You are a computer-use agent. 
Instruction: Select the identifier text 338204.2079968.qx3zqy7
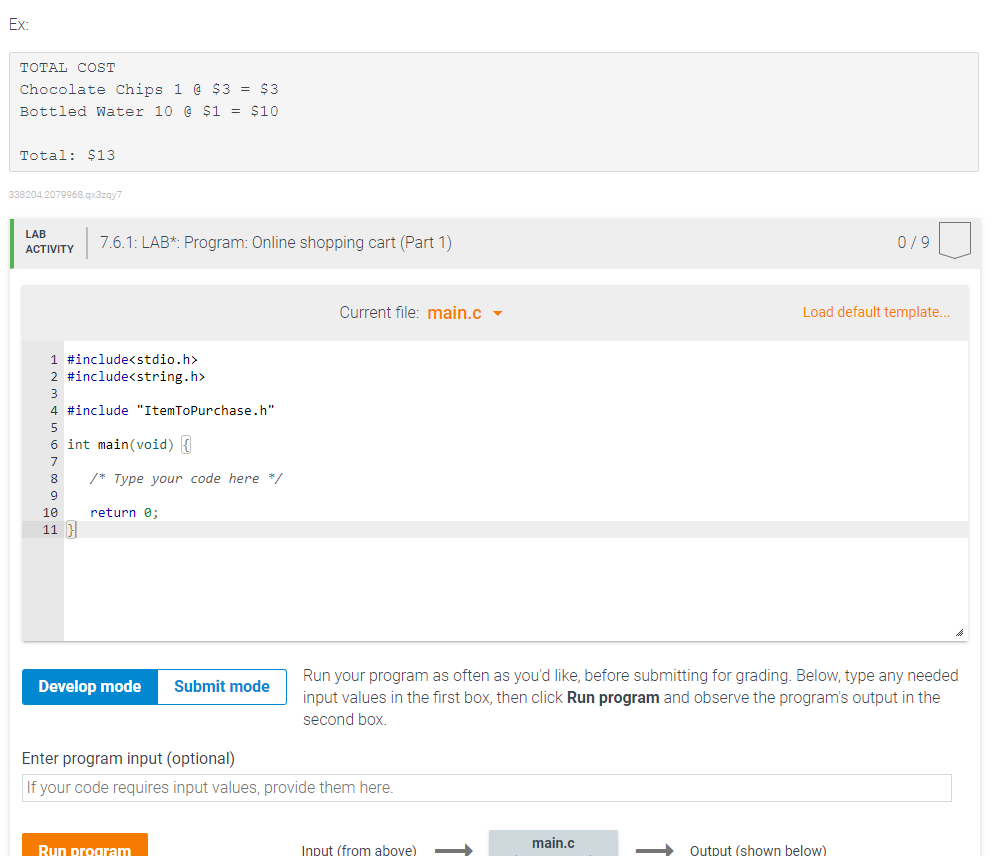pyautogui.click(x=66, y=194)
